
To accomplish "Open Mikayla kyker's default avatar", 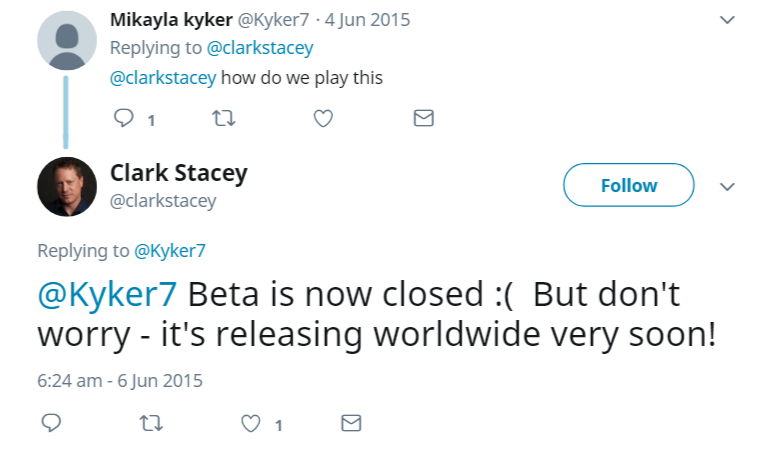I will 67,40.
